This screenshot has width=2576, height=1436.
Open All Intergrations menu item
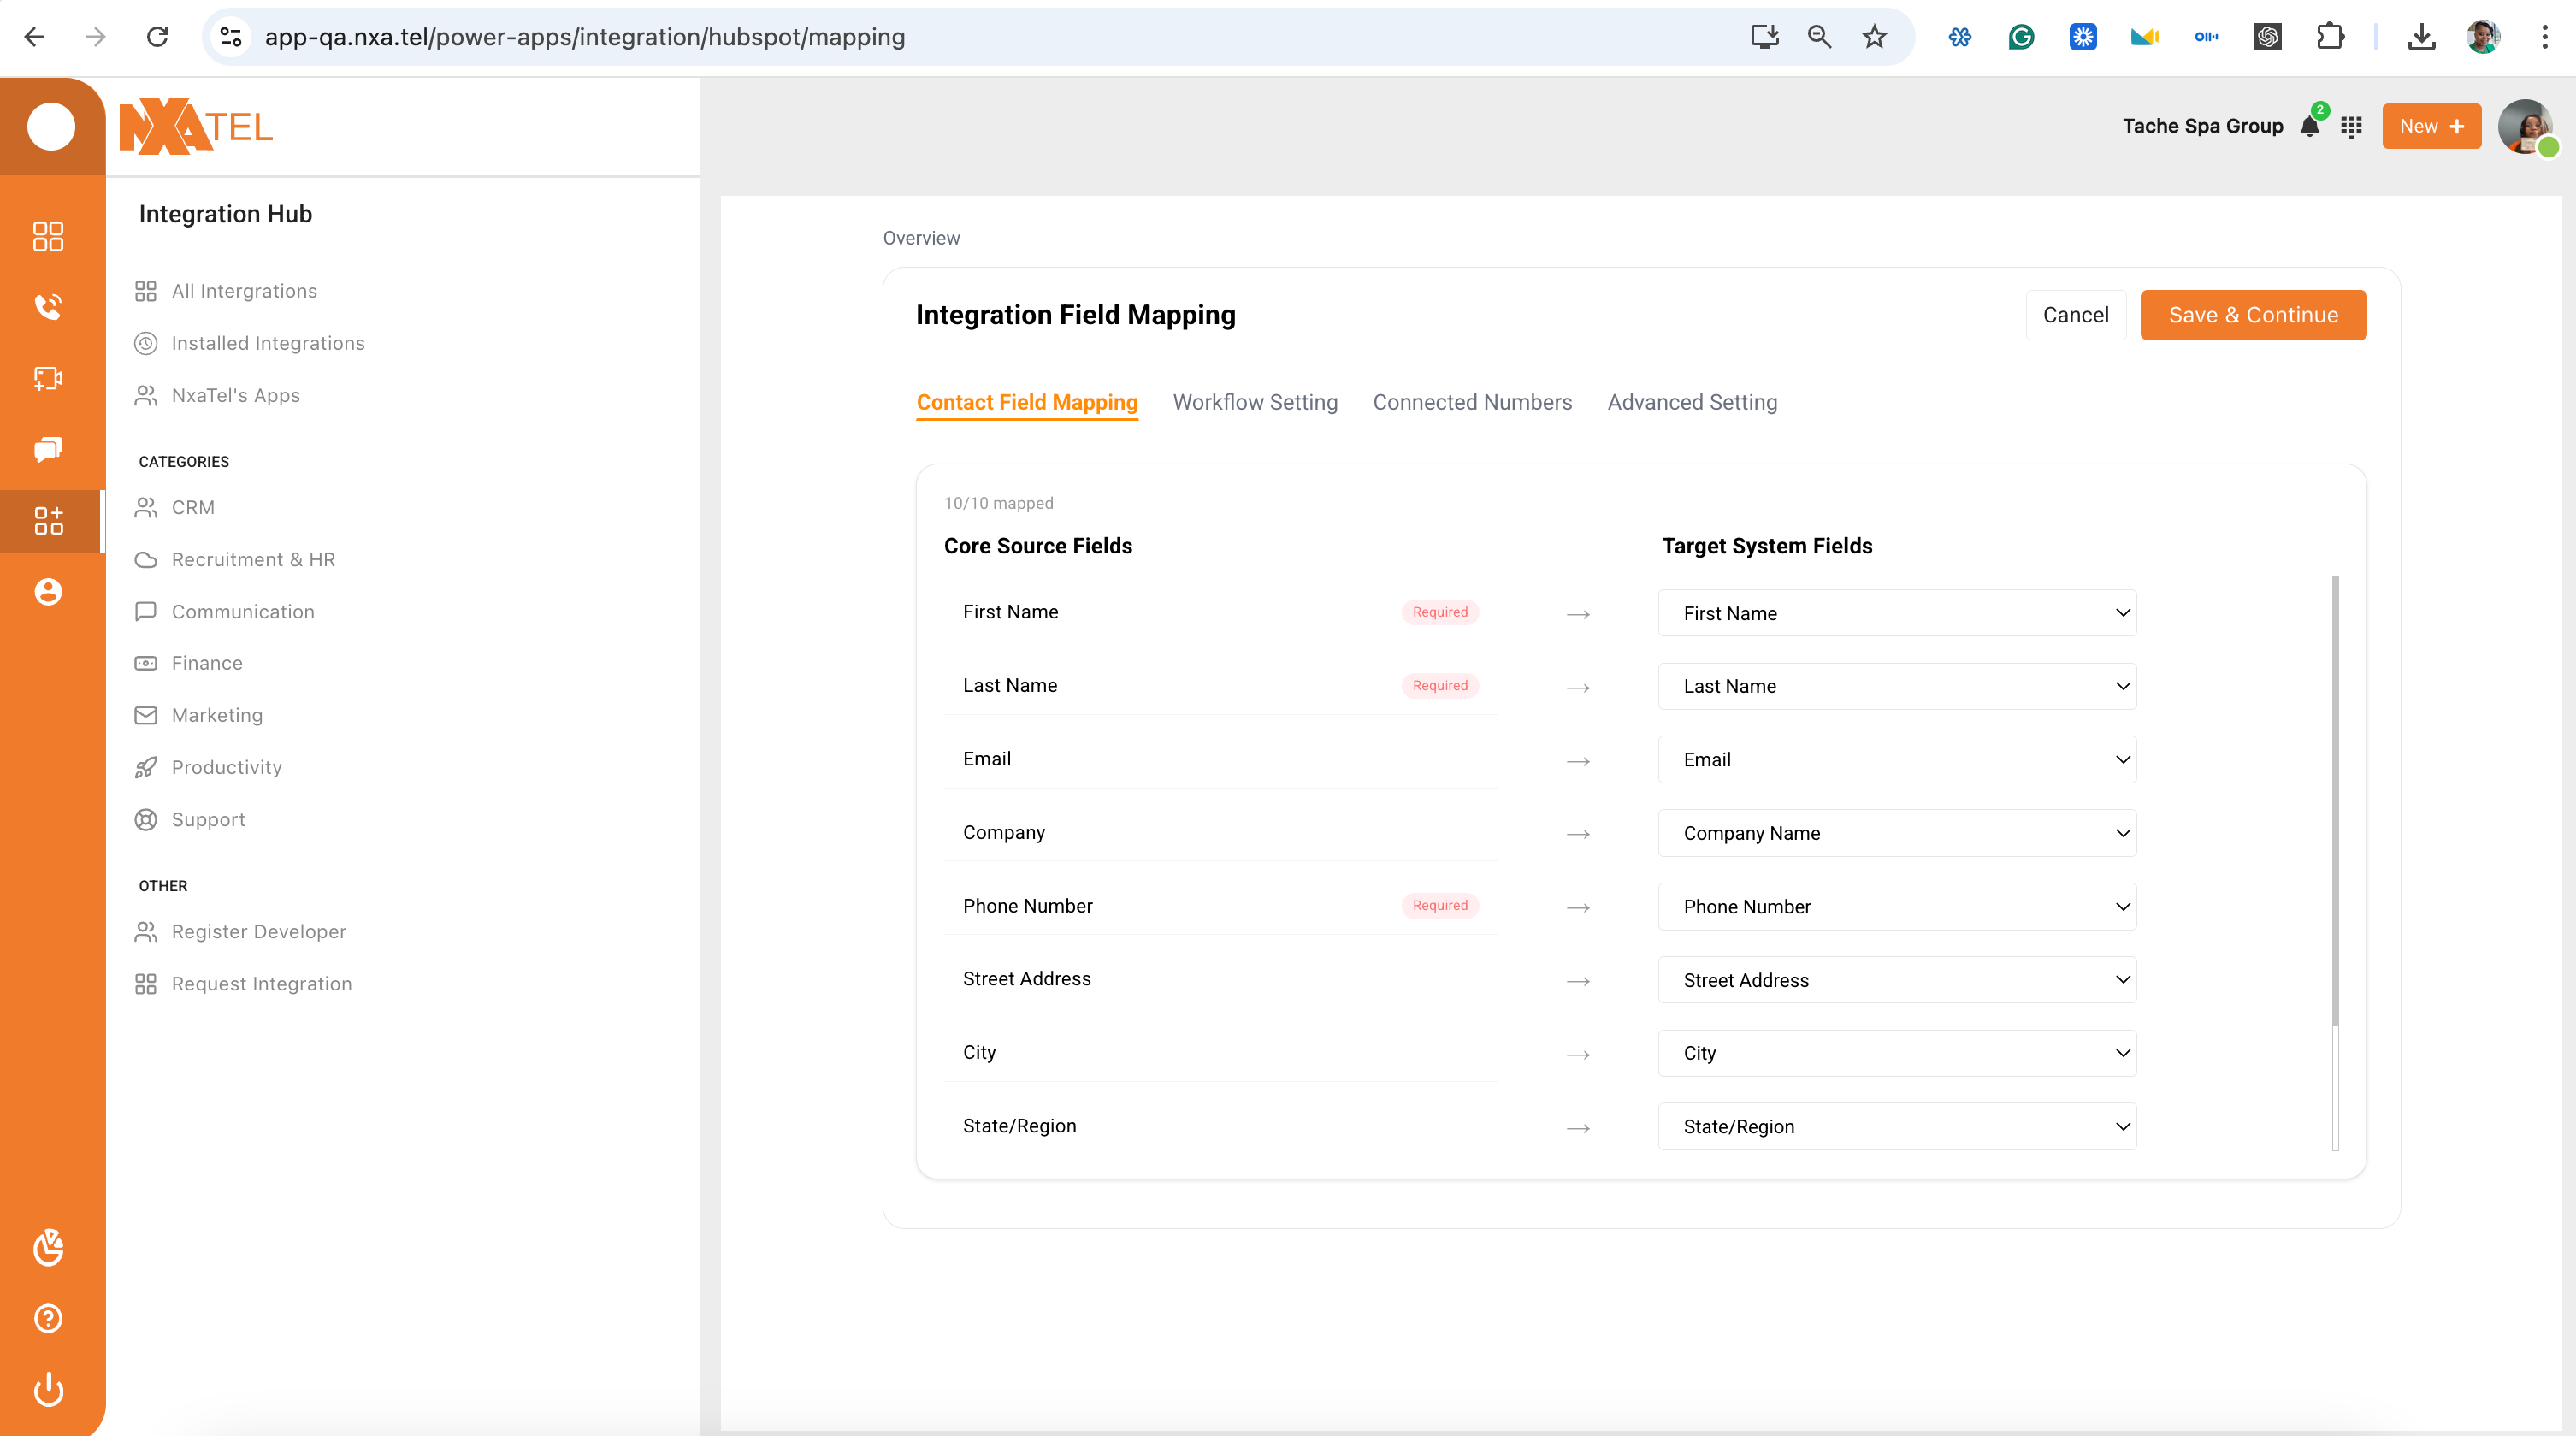226,291
